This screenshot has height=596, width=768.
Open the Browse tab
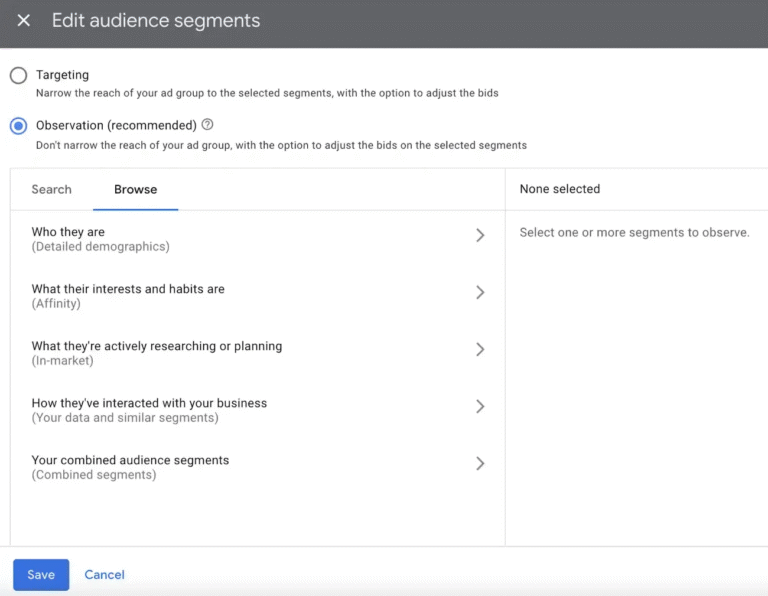(x=135, y=189)
